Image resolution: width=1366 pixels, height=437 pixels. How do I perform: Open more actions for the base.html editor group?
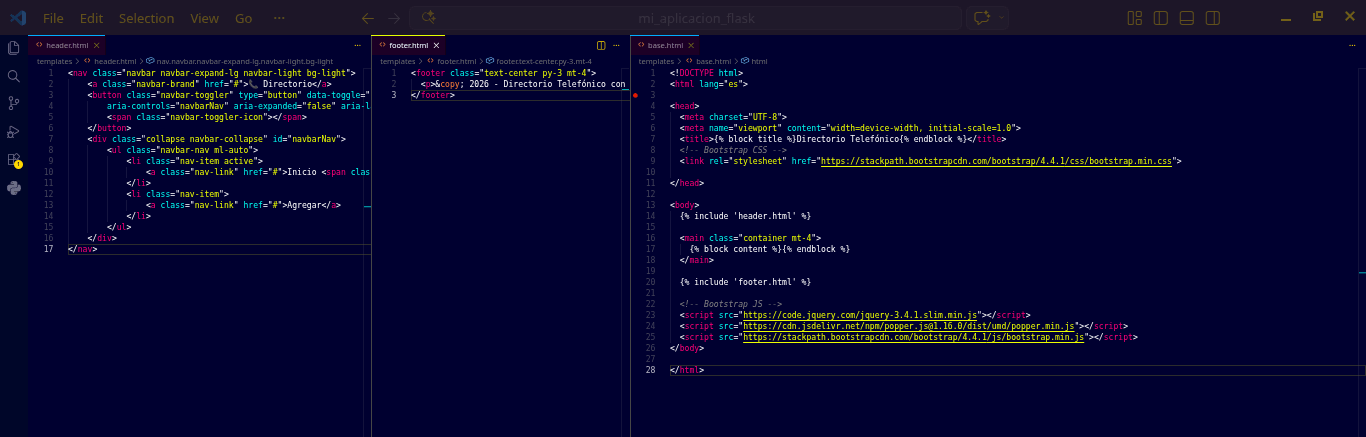coord(1354,46)
